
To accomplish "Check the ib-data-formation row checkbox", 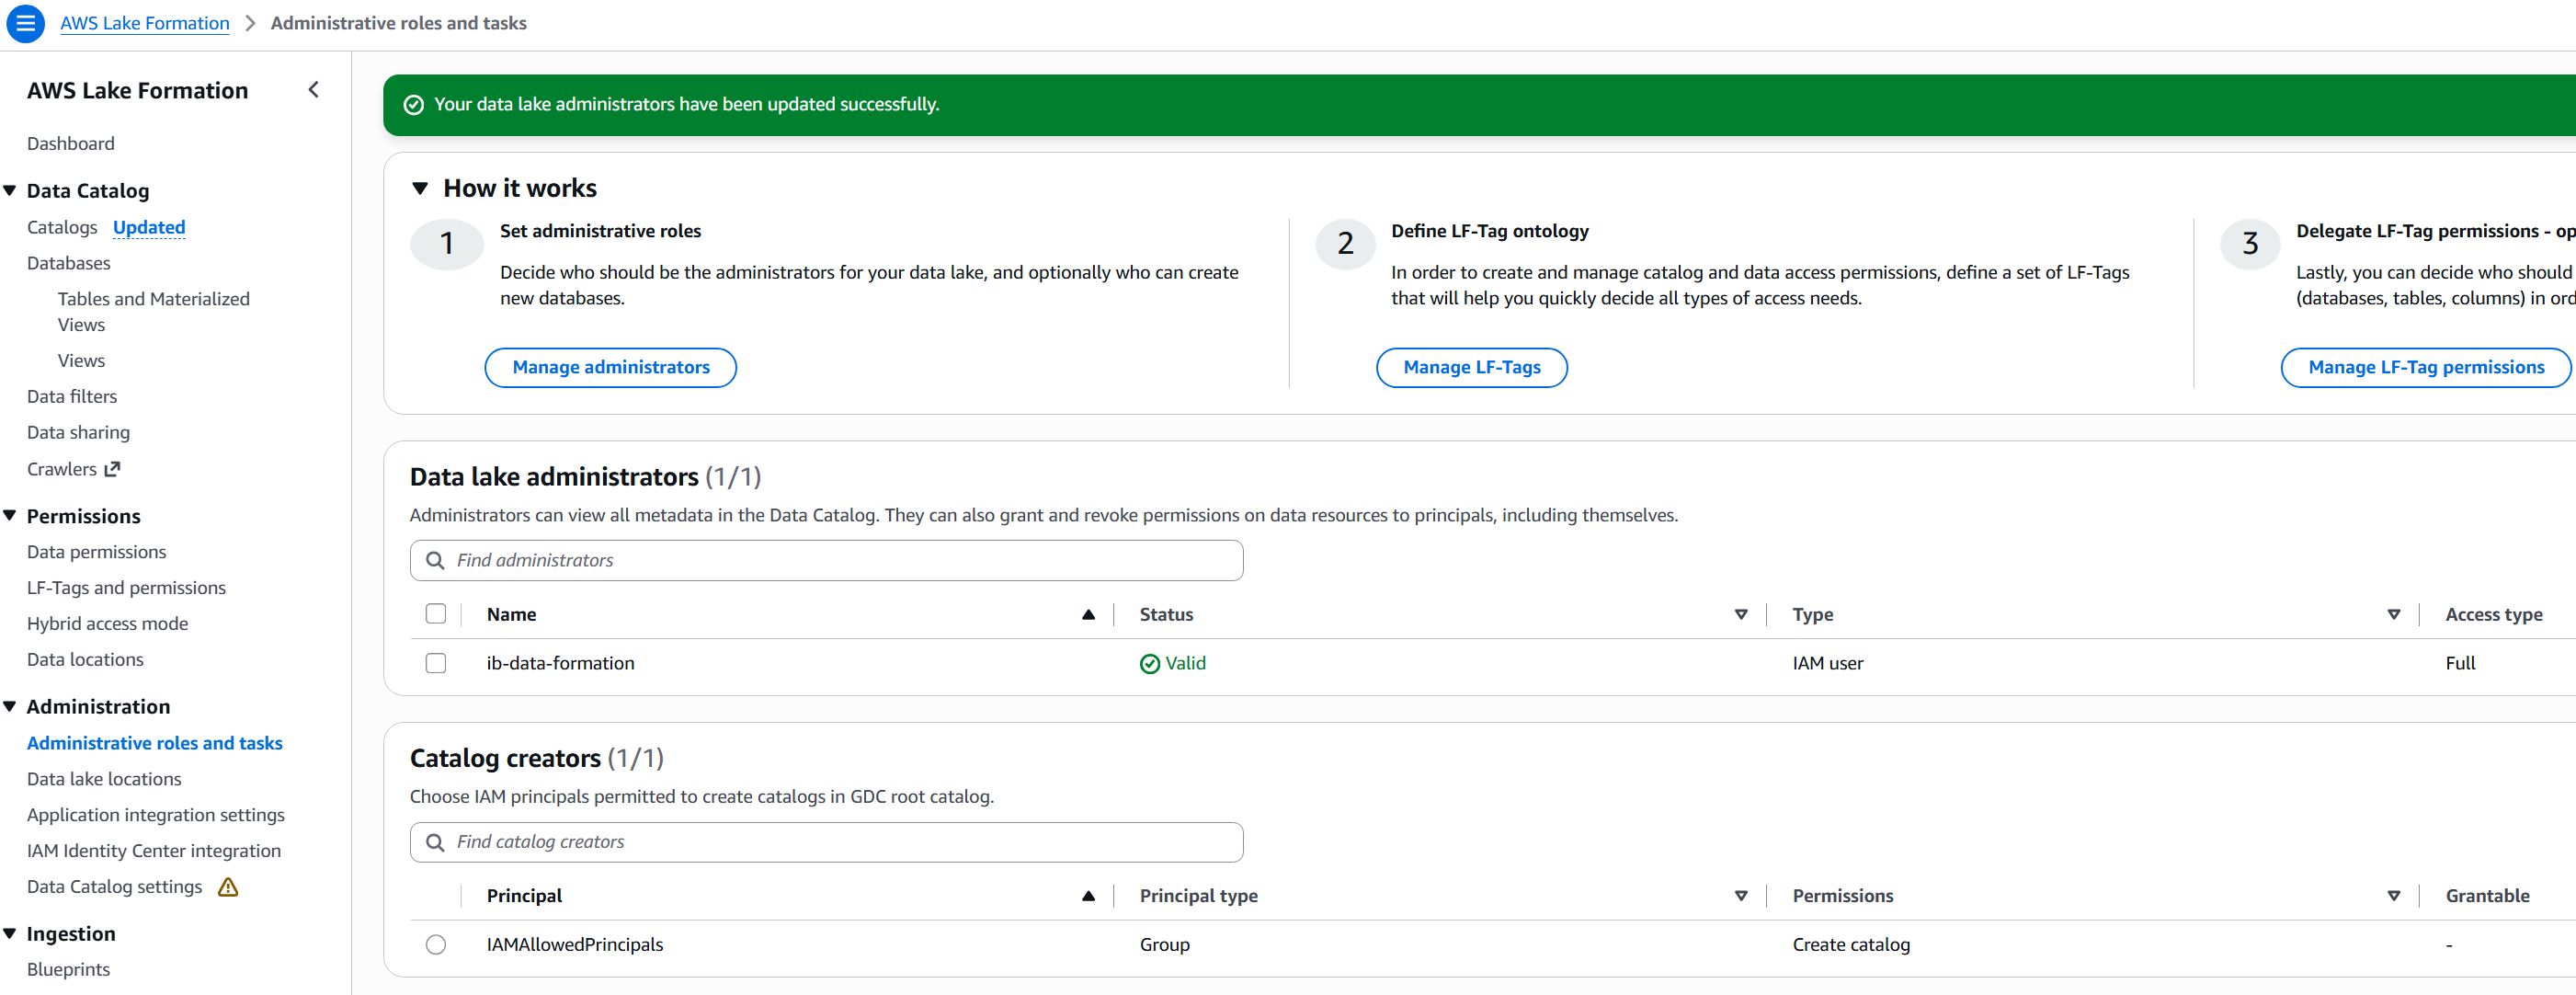I will click(436, 664).
